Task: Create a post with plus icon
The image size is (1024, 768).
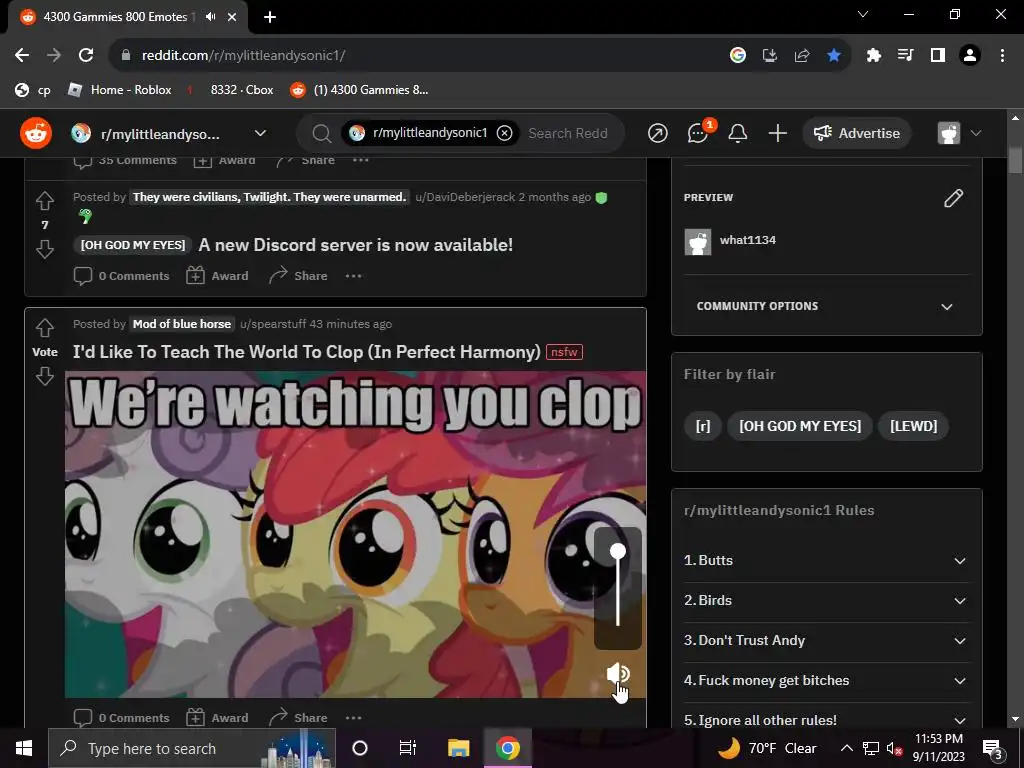Action: 777,133
